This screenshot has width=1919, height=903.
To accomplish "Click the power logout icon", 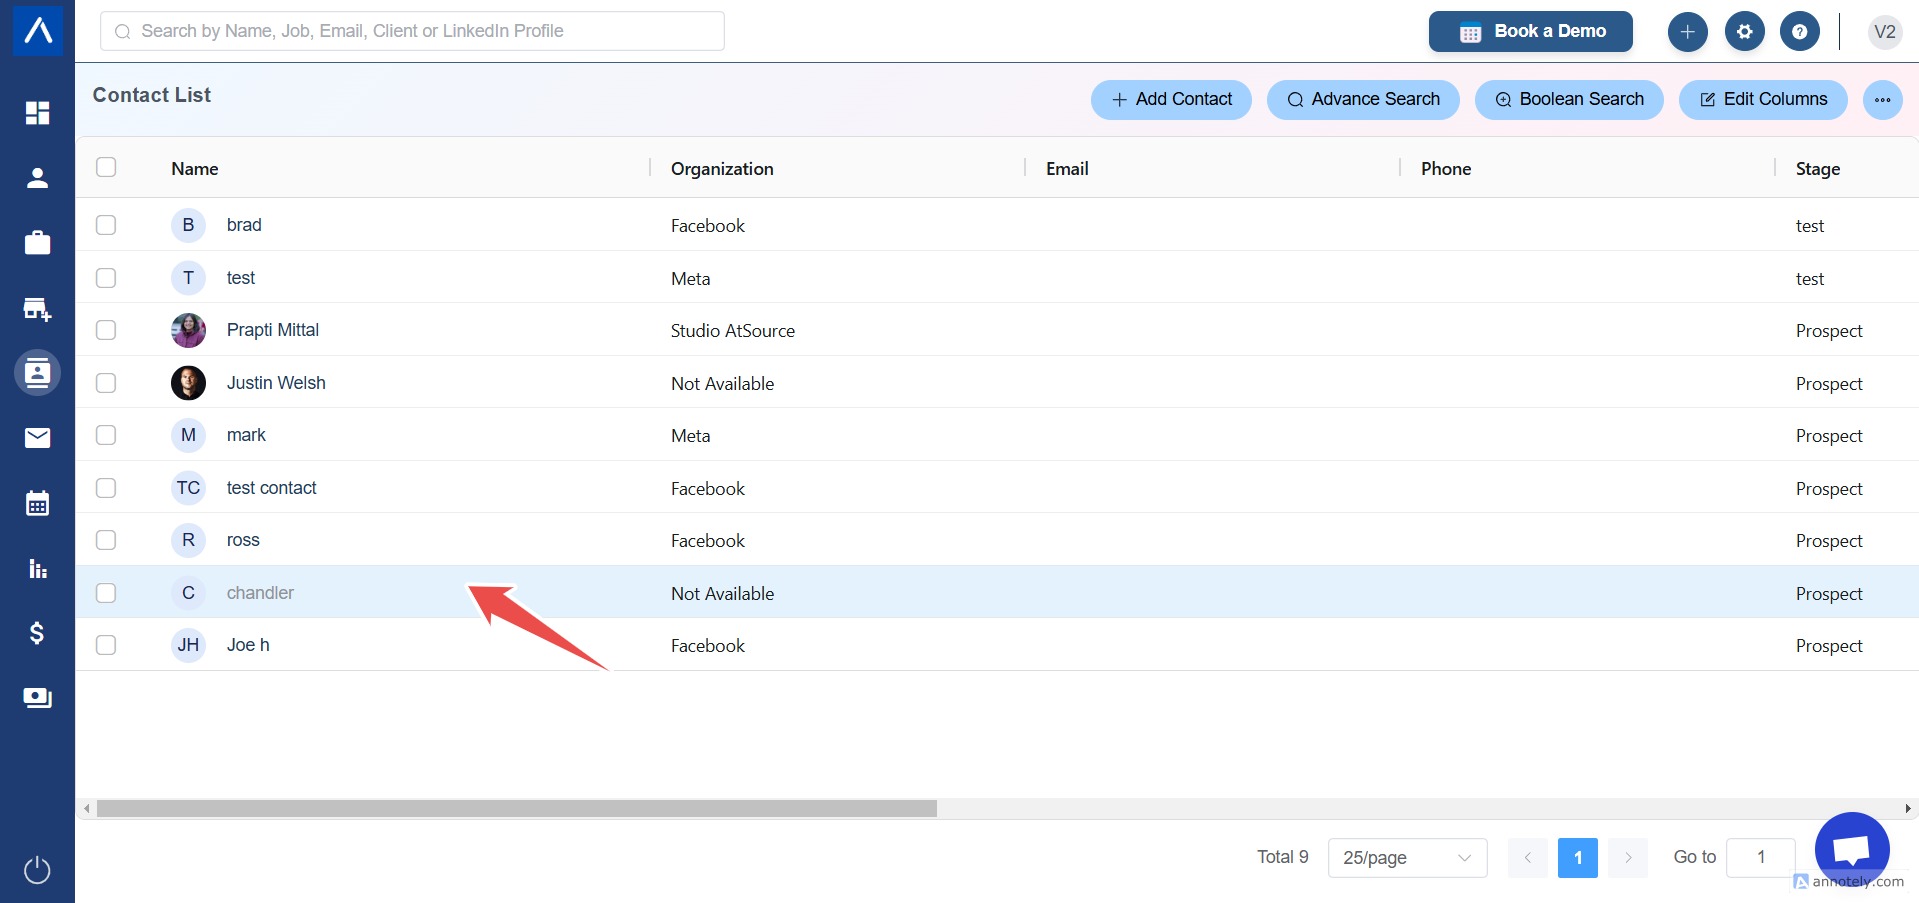I will click(x=37, y=870).
